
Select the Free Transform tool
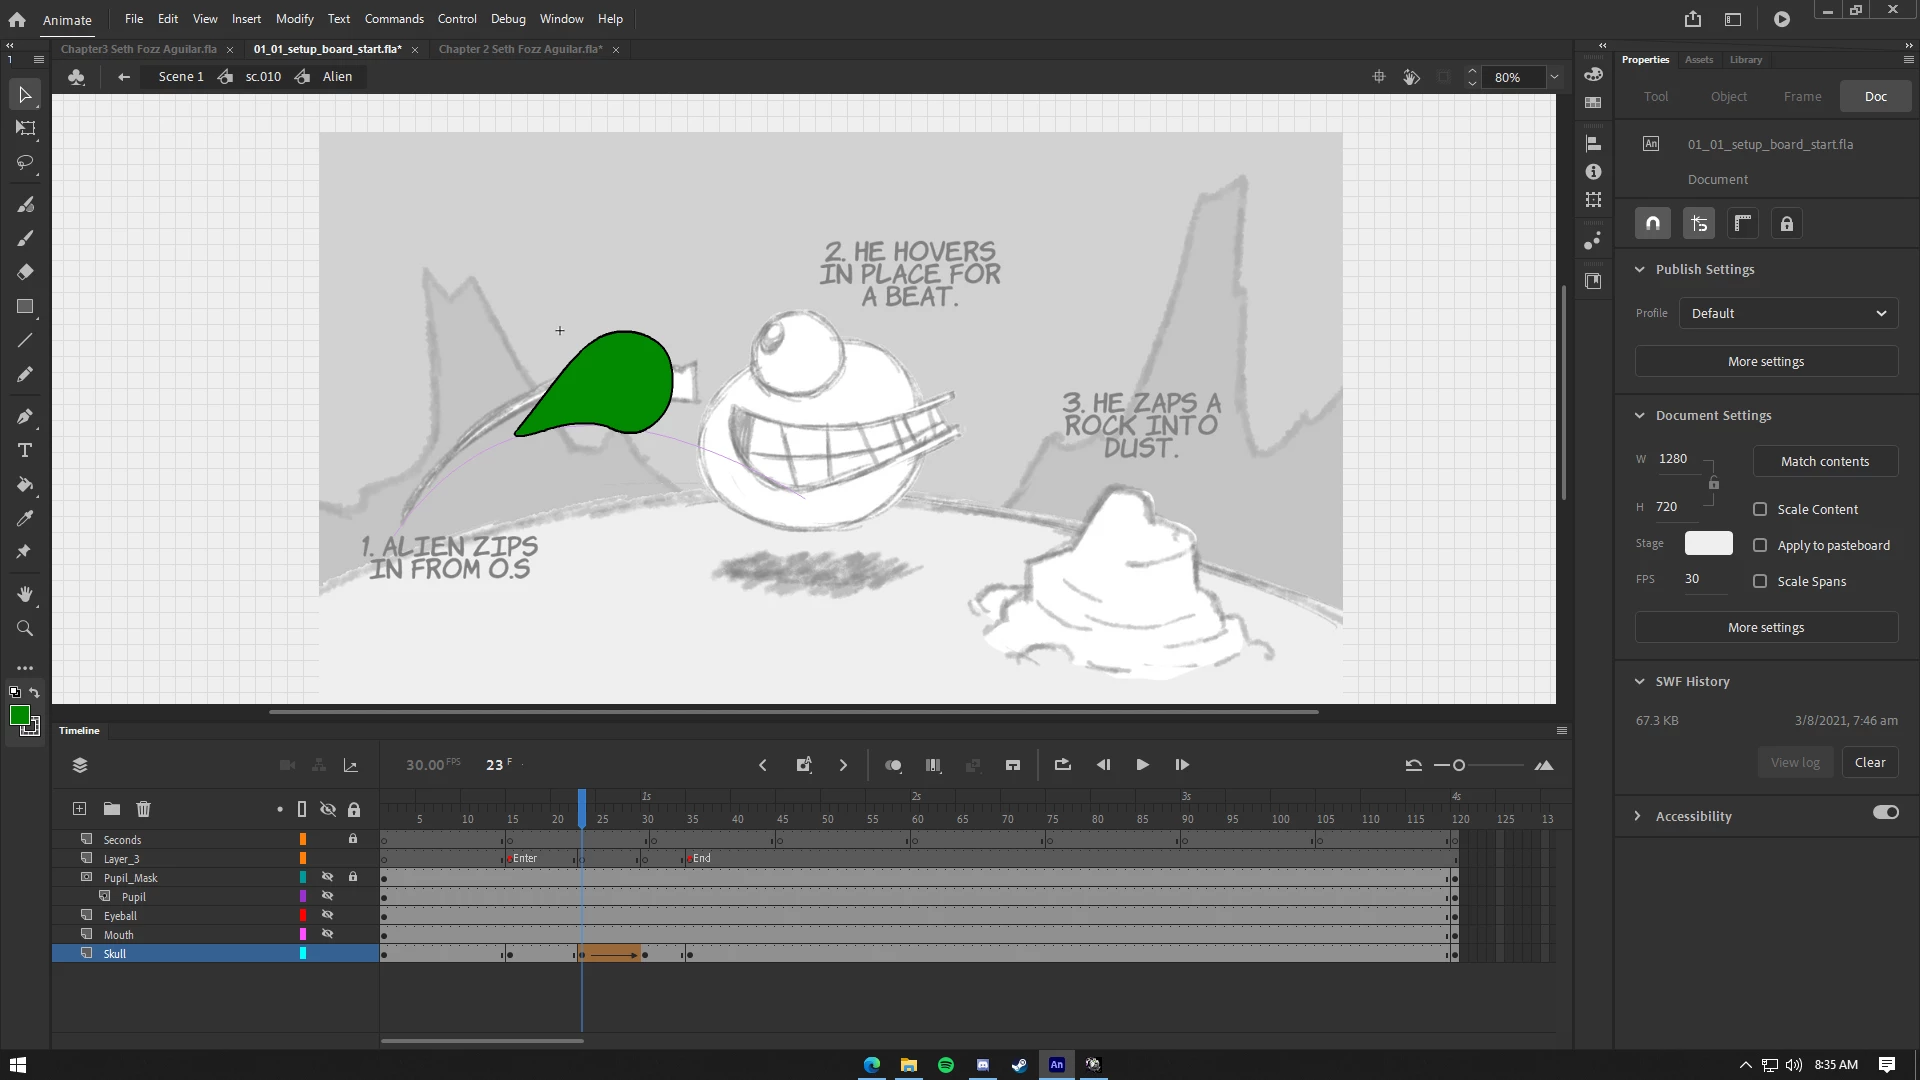coord(25,128)
